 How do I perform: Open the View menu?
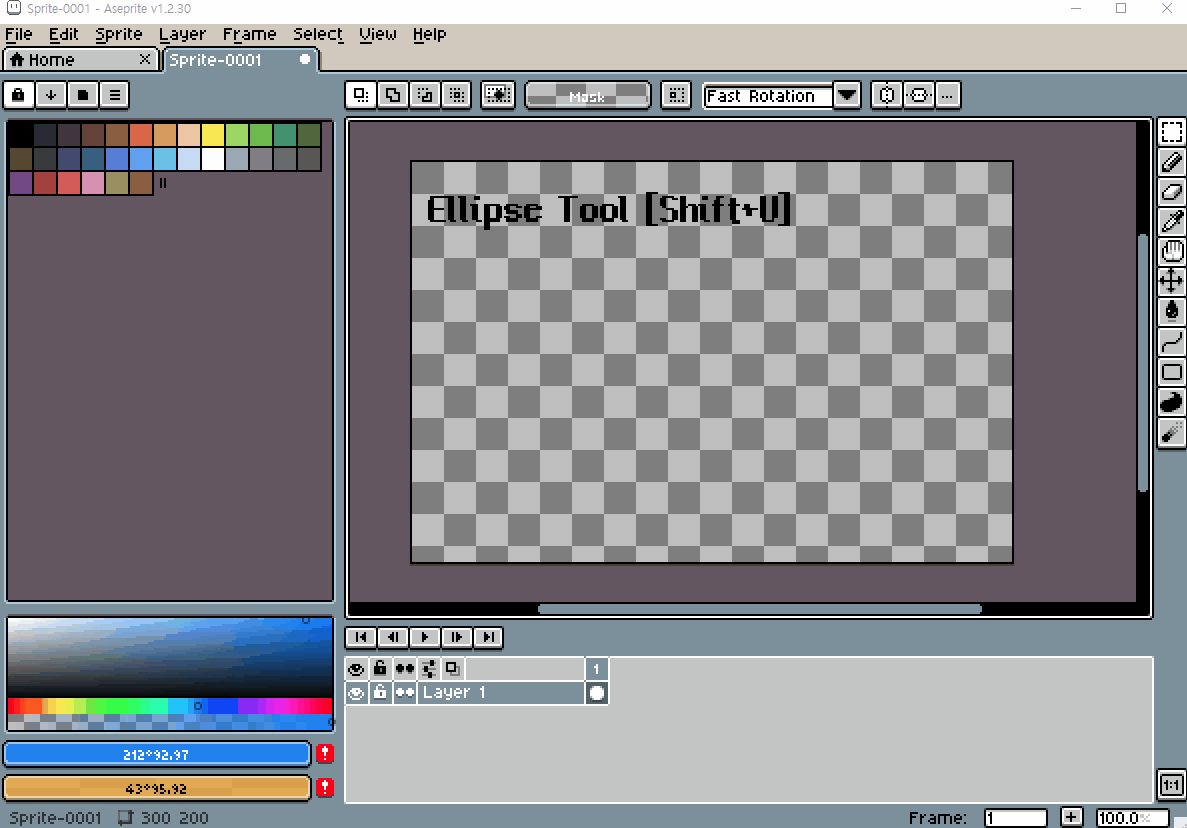pyautogui.click(x=378, y=34)
